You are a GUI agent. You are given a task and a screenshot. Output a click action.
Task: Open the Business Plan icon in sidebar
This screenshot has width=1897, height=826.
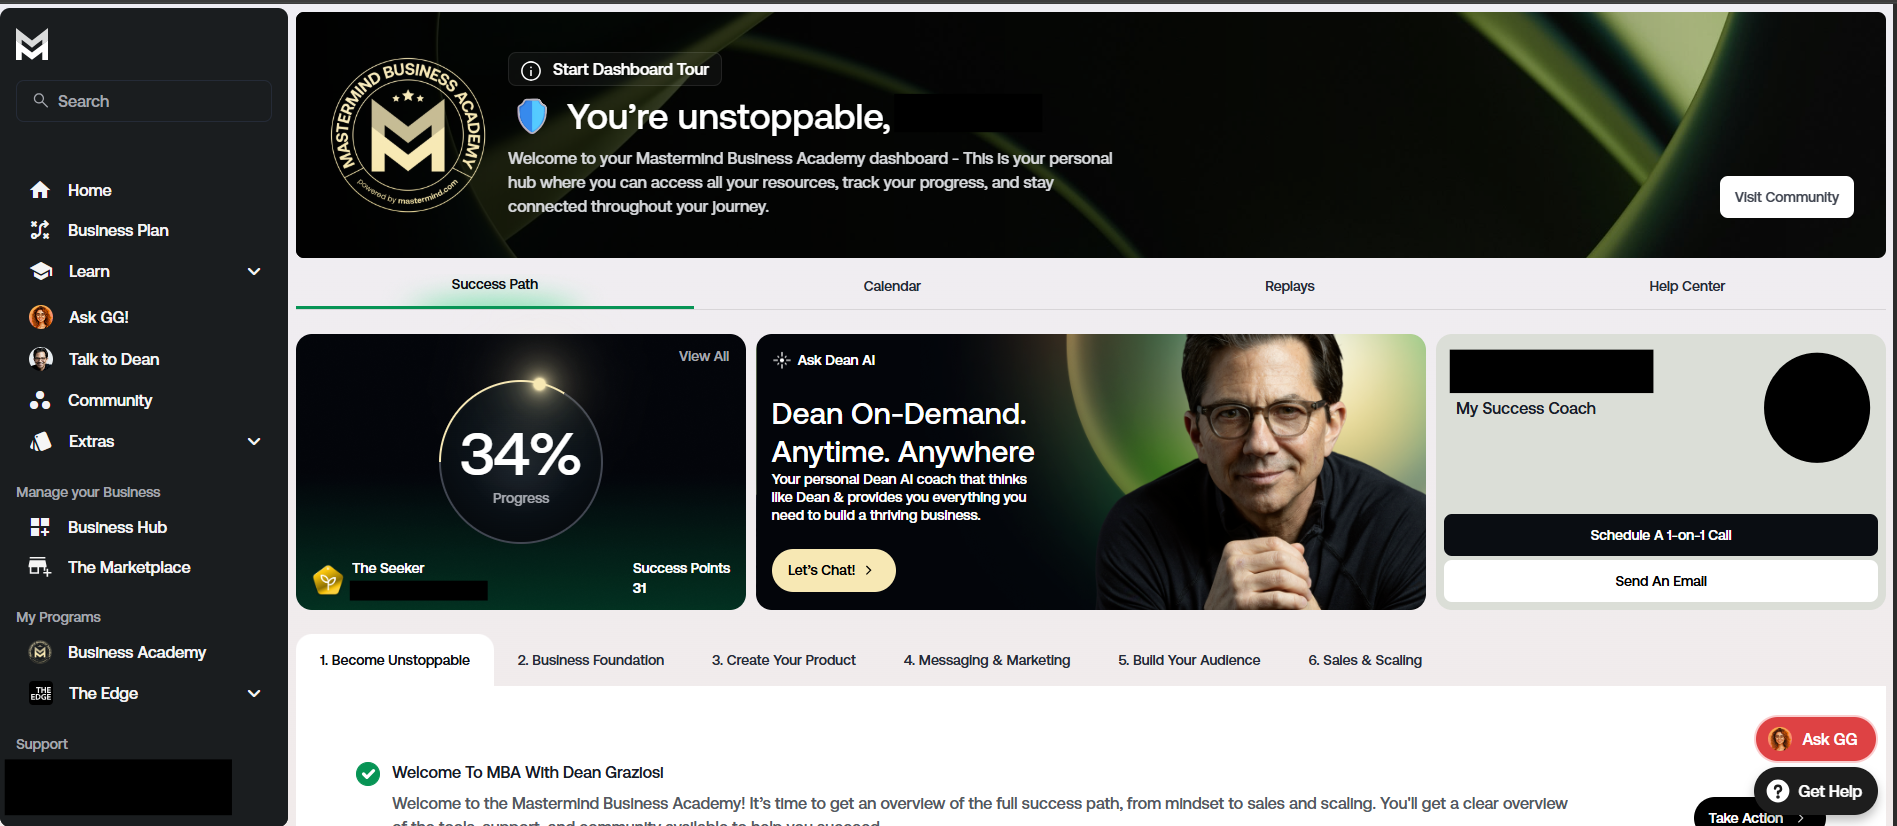40,230
